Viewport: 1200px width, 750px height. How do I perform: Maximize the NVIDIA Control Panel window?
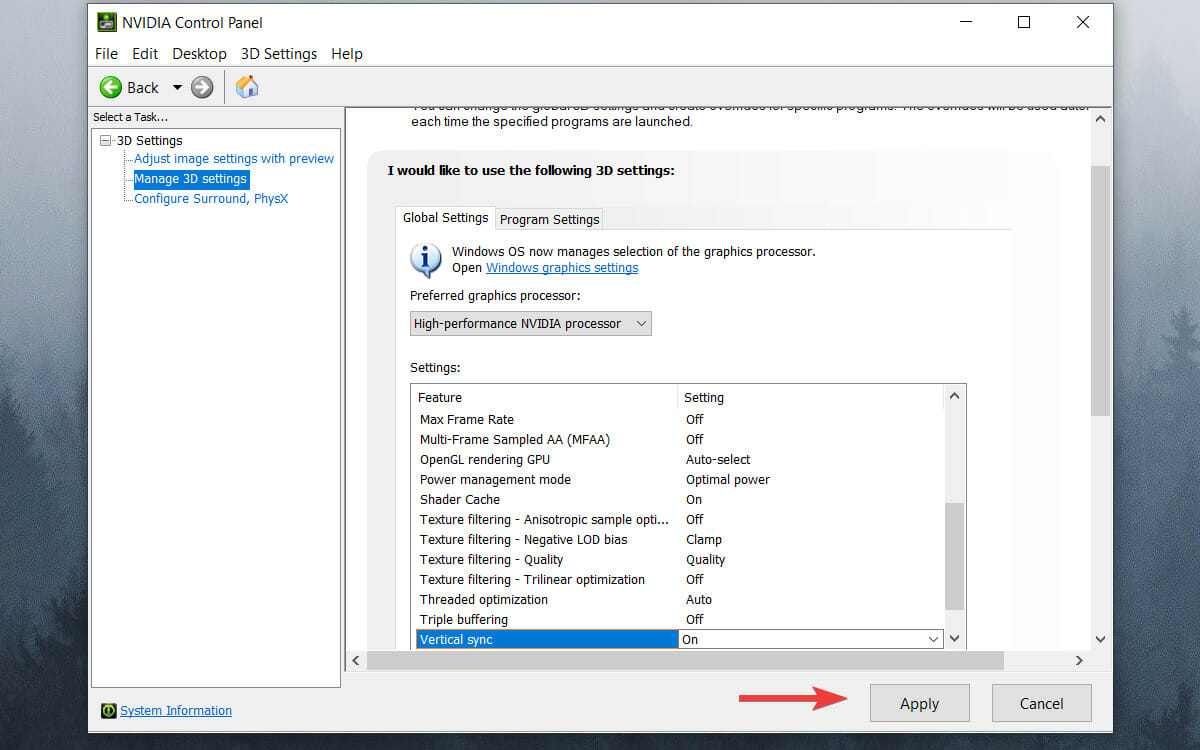1023,22
